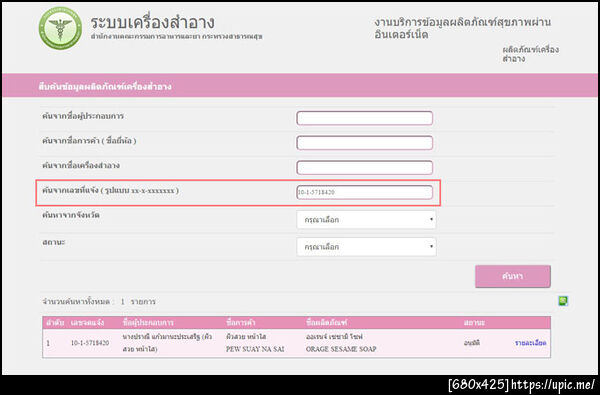Open the รายละเอียด details link in result row
The image size is (600, 395).
coord(530,343)
